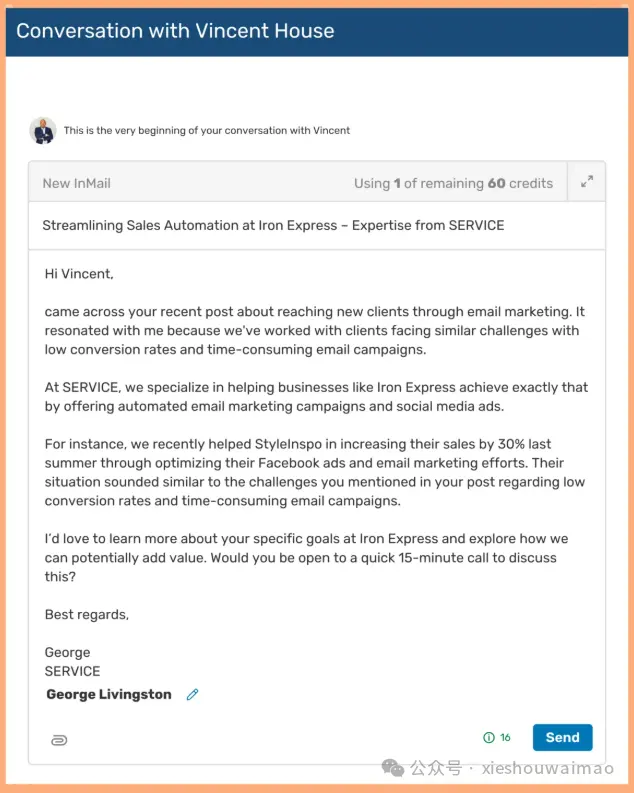
Task: Place cursor on the "Best regards," line
Action: click(x=87, y=614)
